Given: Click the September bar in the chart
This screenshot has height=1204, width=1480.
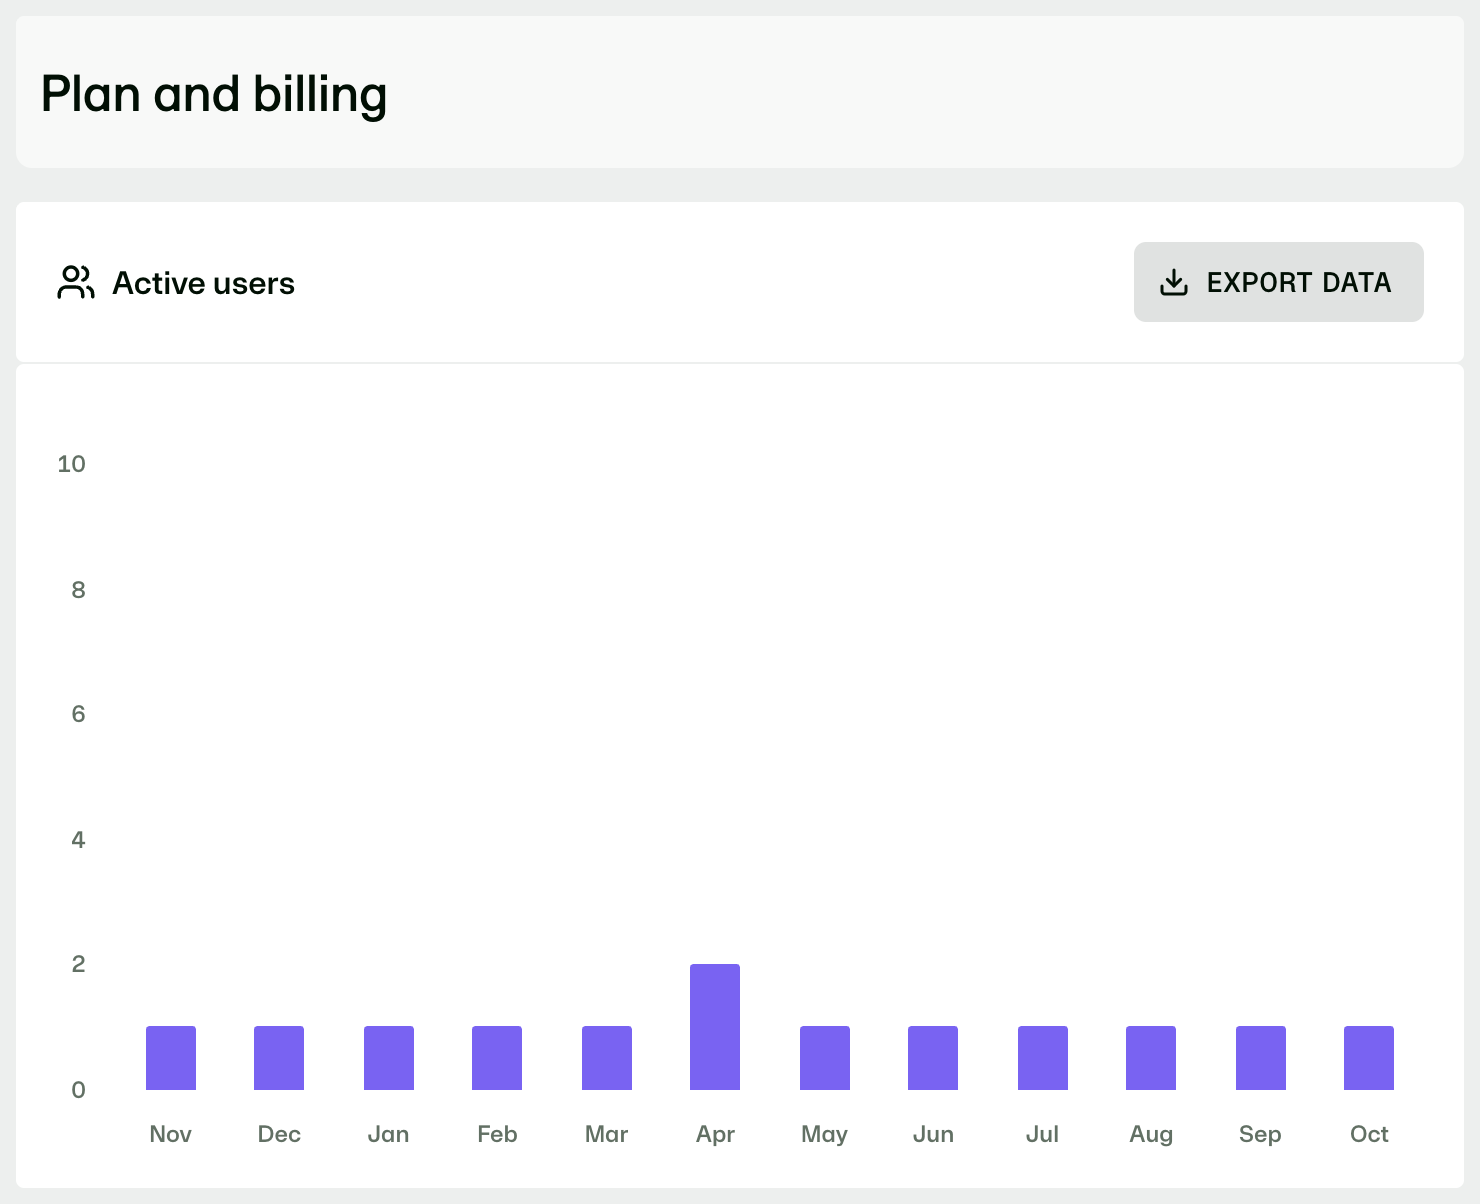Looking at the screenshot, I should (1261, 1058).
